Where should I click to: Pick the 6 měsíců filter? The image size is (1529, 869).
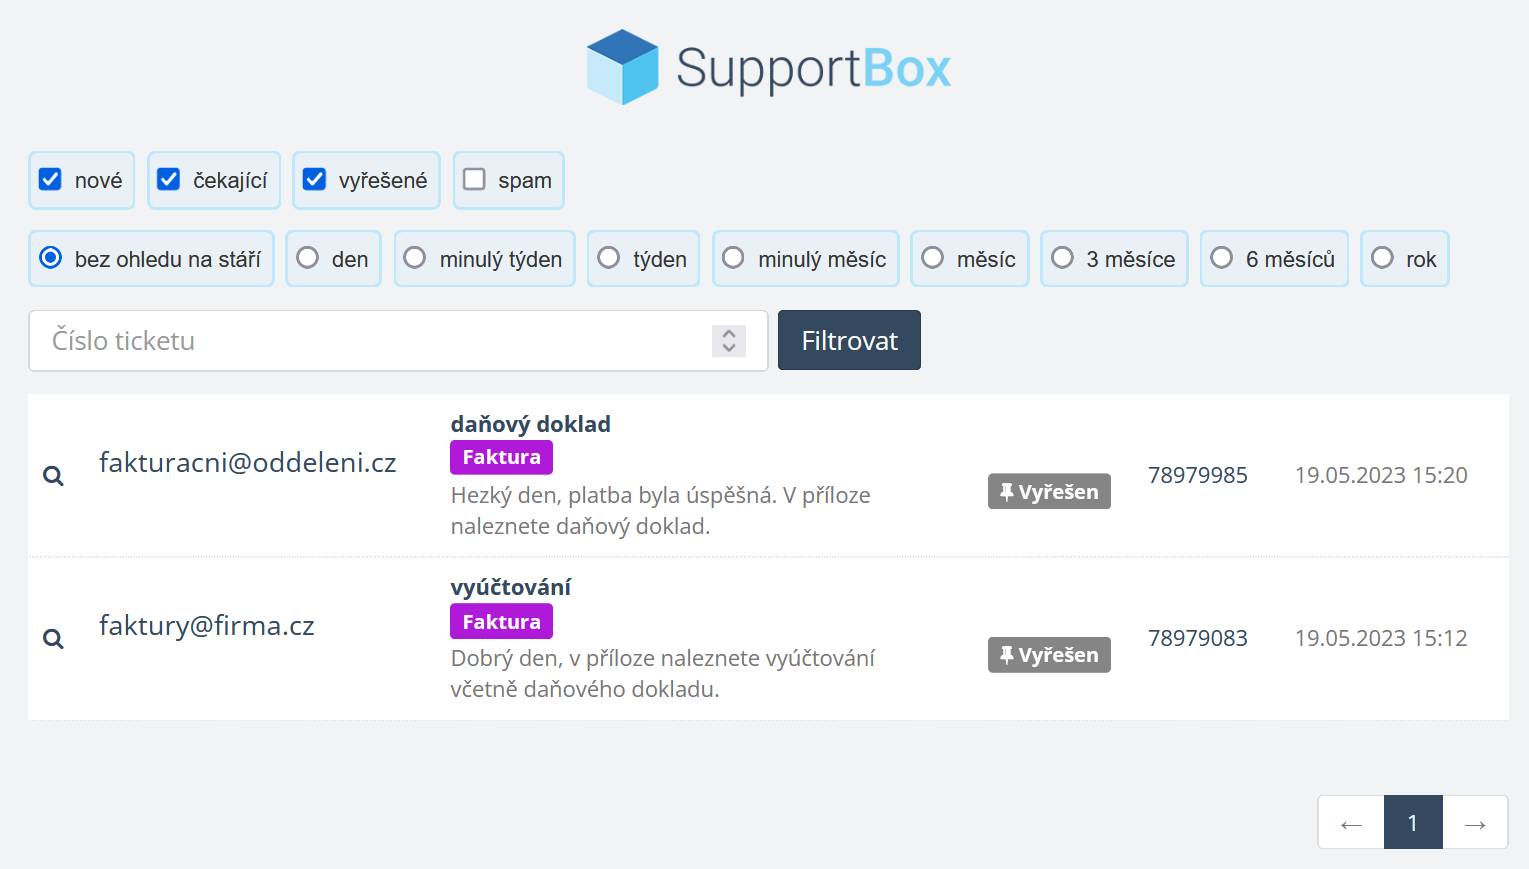tap(1221, 258)
